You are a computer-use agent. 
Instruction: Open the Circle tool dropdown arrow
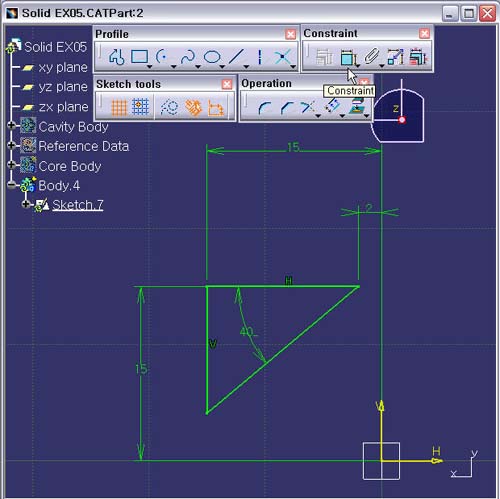[173, 67]
